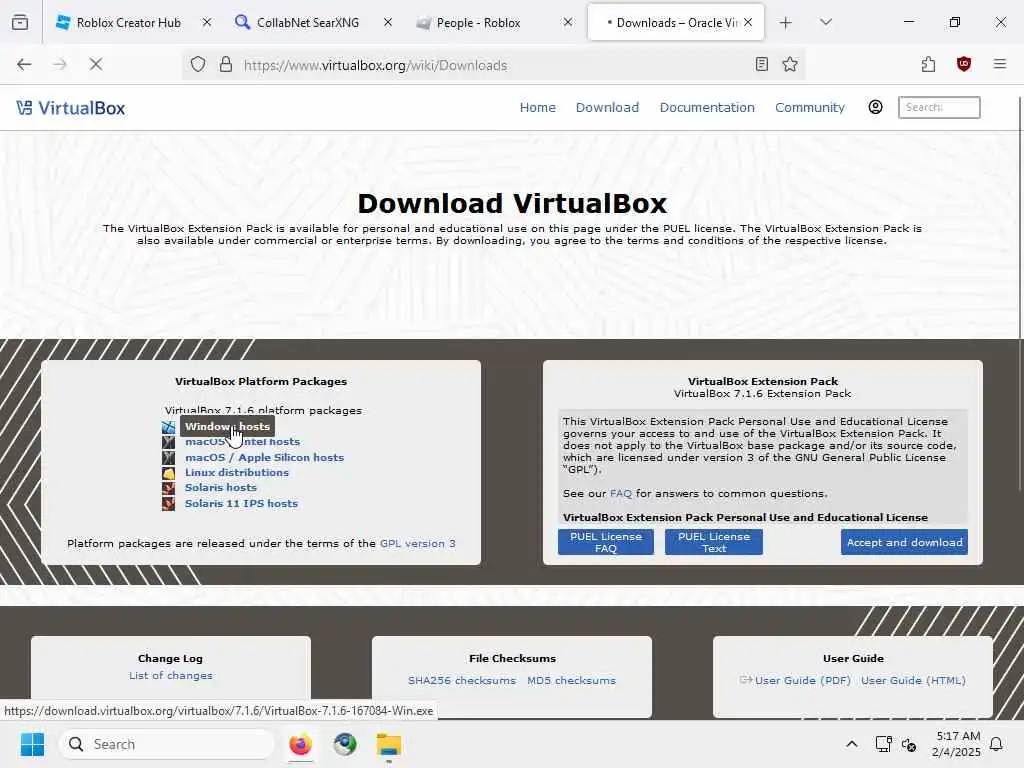
Task: Click the macOS / Apple Silicon hosts link
Action: pyautogui.click(x=264, y=457)
